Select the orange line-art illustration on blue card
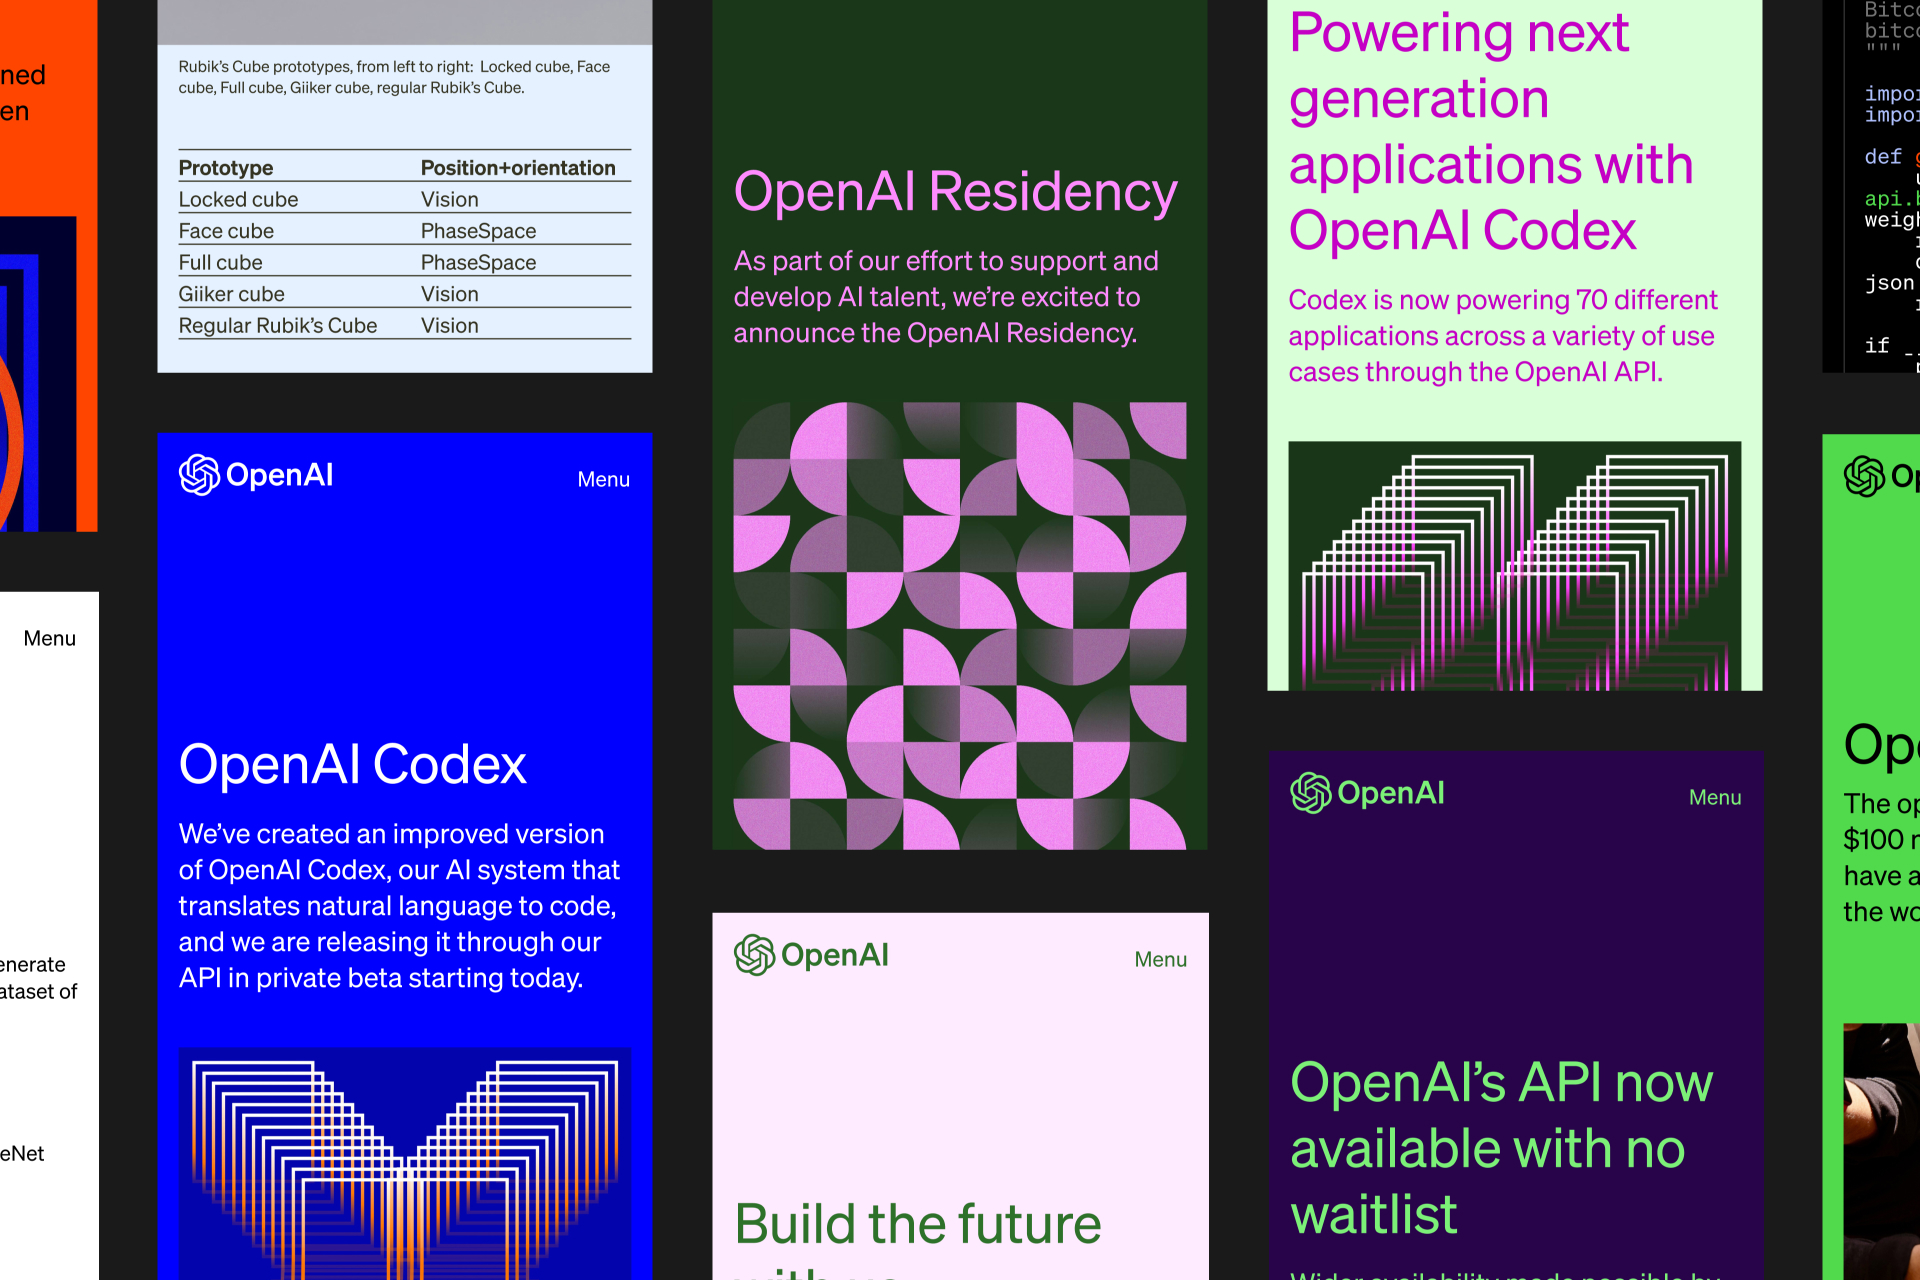Viewport: 1920px width, 1280px height. [404, 1163]
